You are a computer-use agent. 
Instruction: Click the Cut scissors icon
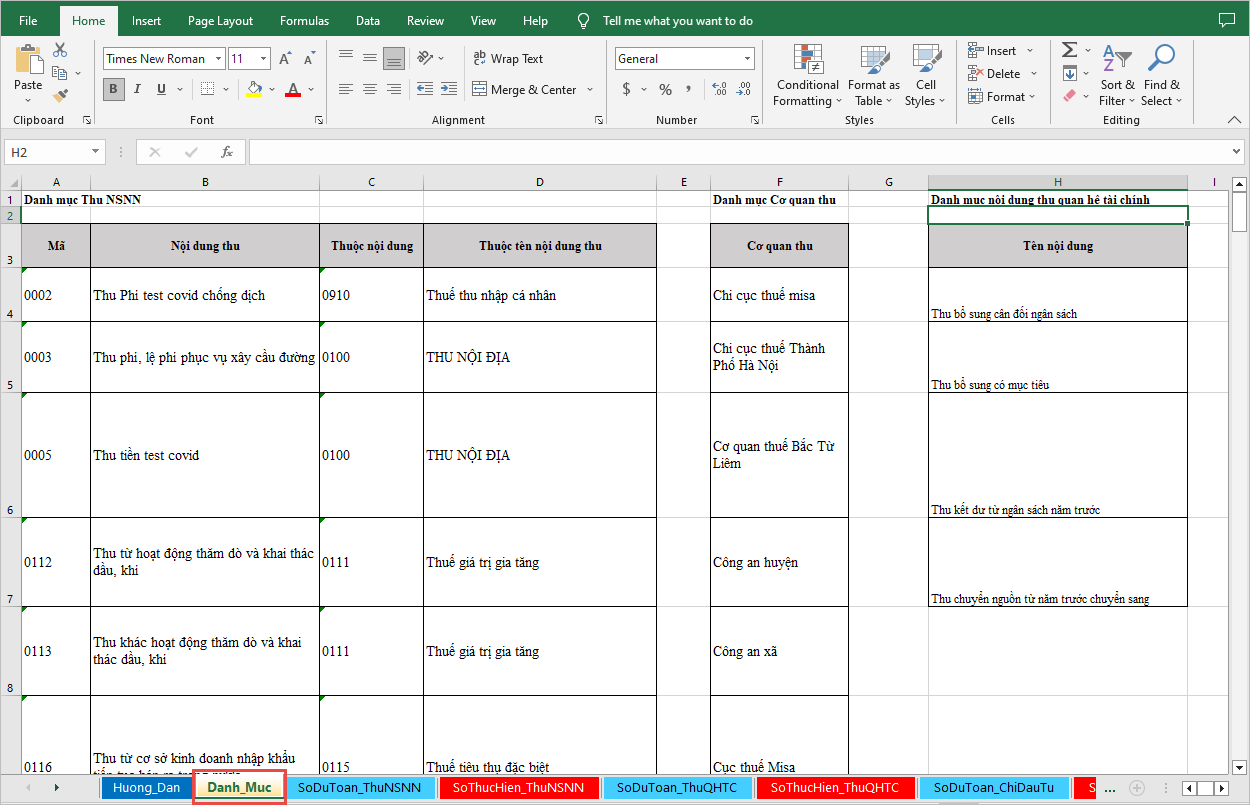60,50
